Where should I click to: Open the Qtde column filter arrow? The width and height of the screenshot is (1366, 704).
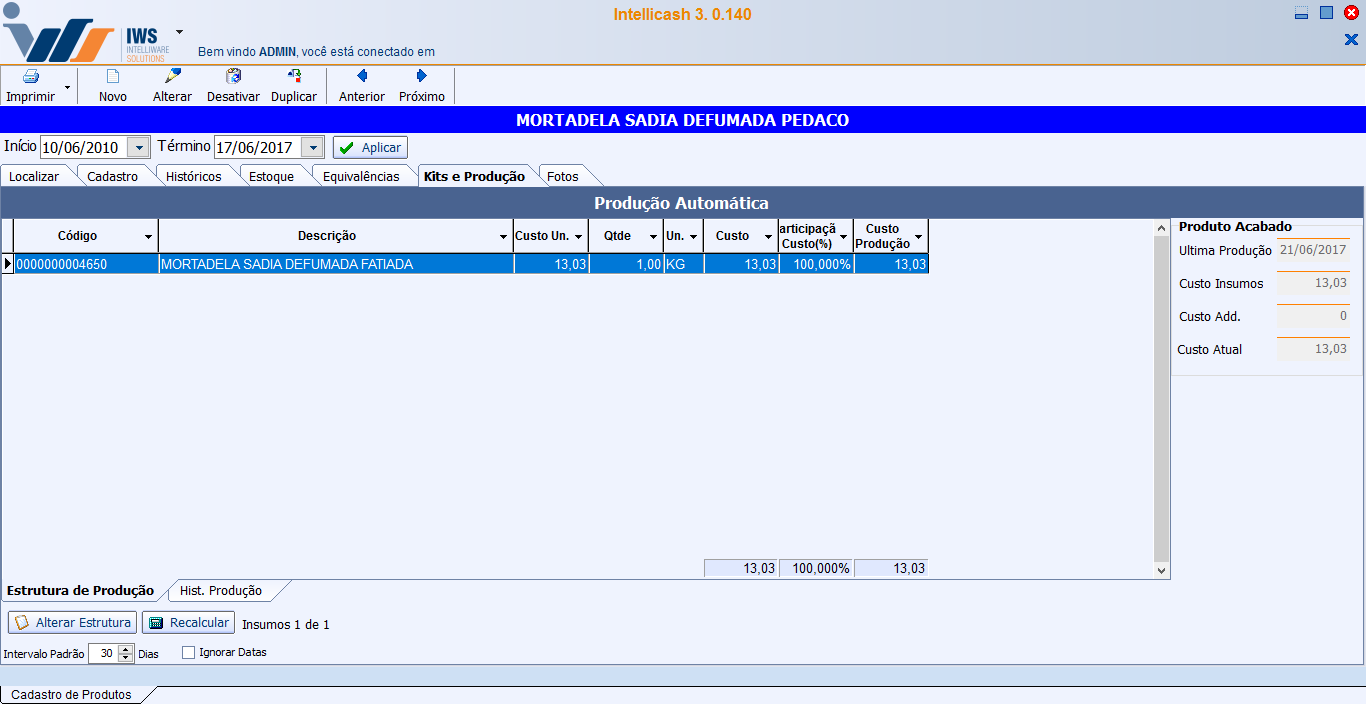[654, 237]
